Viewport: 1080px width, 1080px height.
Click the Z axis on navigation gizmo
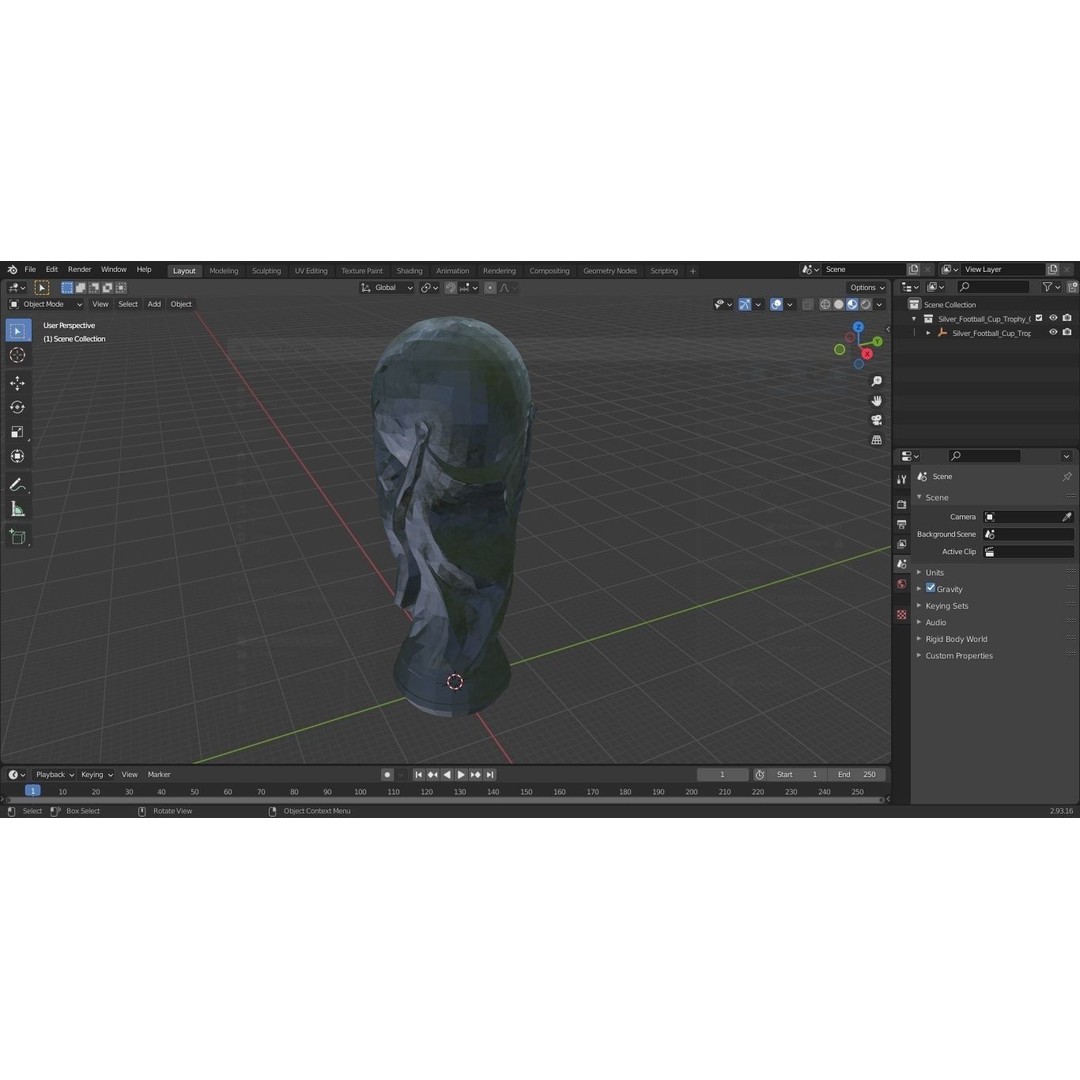858,328
